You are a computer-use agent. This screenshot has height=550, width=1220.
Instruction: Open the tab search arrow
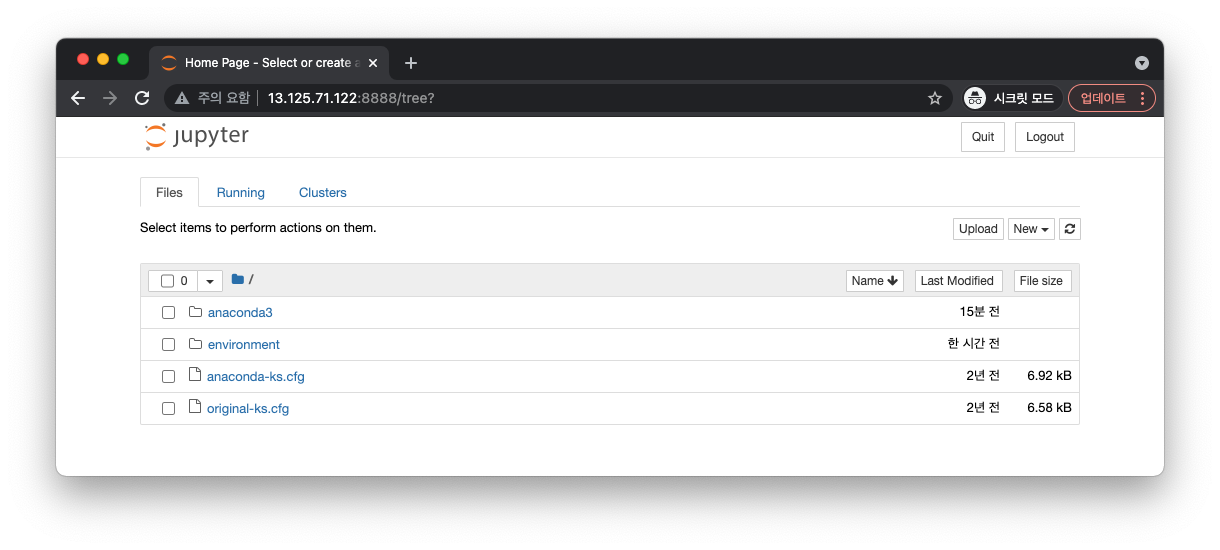click(1142, 63)
